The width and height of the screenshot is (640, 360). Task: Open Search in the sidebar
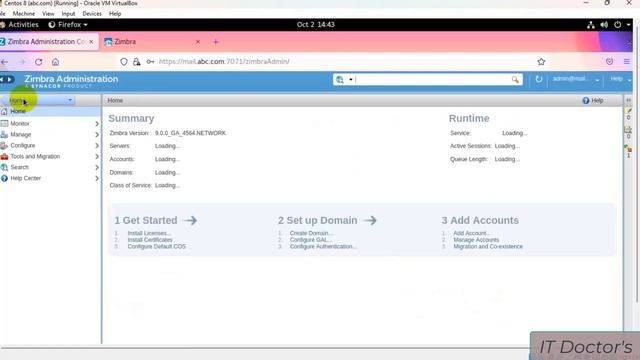tap(19, 167)
